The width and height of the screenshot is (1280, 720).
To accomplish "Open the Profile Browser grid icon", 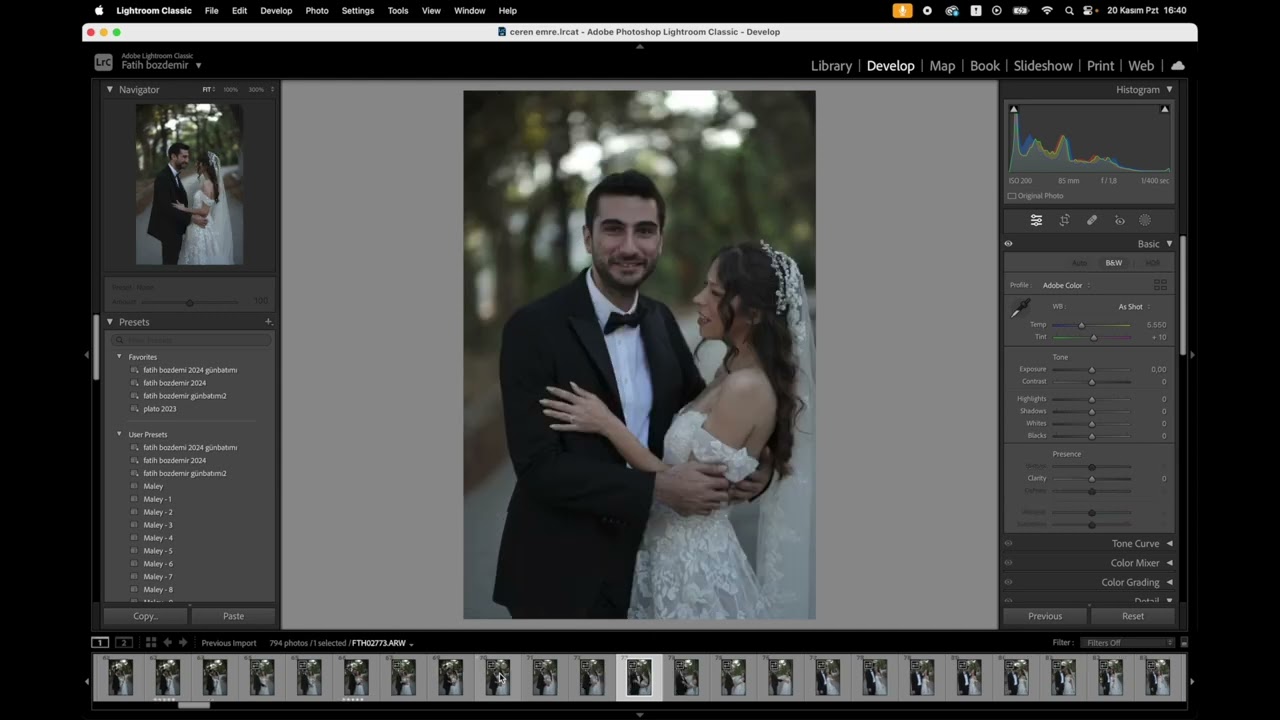I will [x=1160, y=285].
